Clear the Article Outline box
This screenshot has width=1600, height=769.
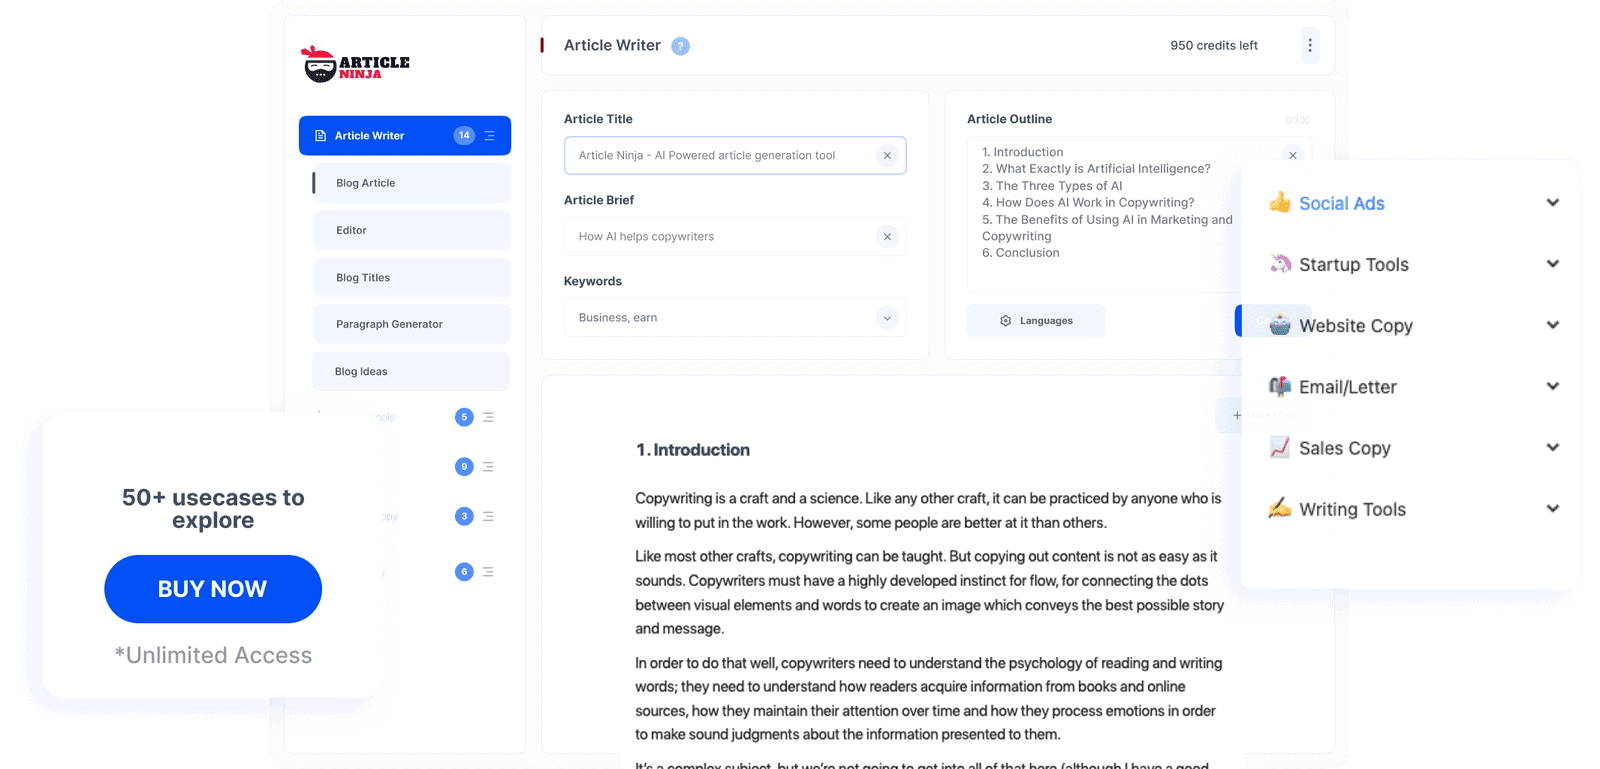(1293, 155)
